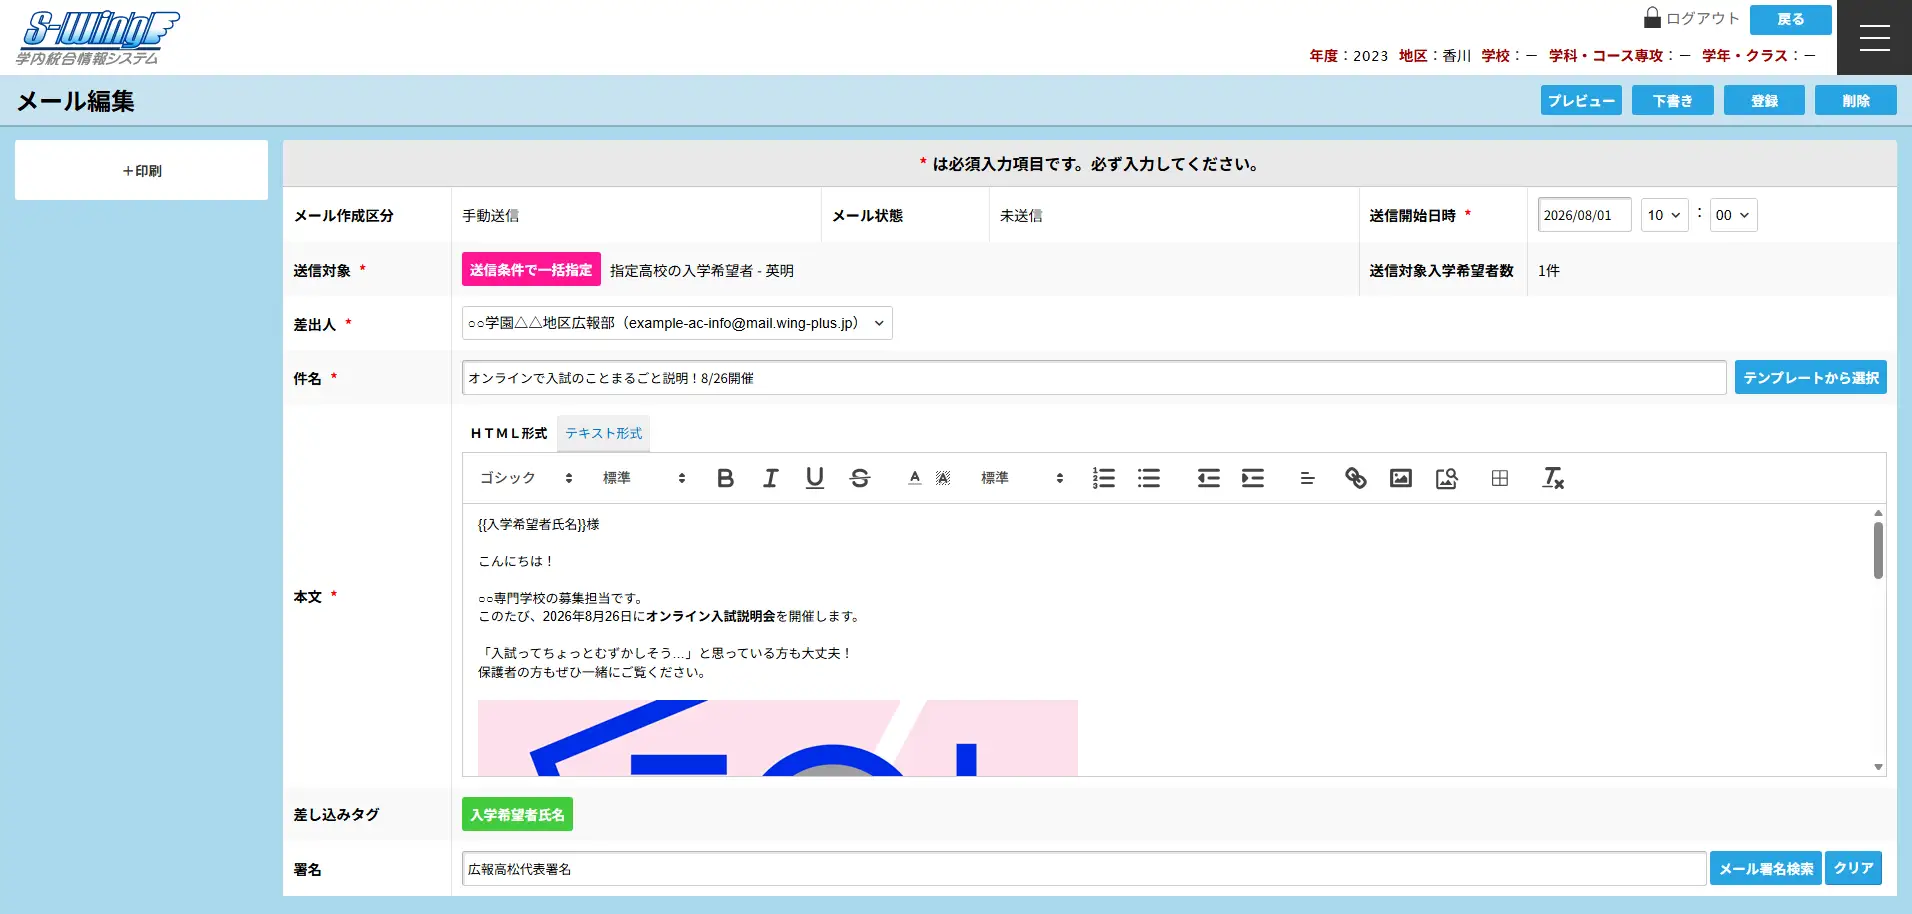
Task: Insert a numbered list
Action: pos(1103,478)
